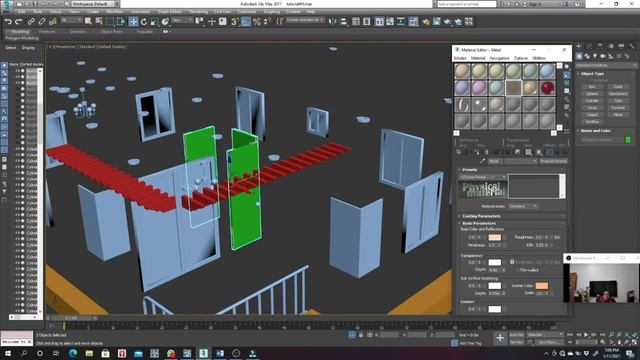Click the large plus Set Keys button
This screenshot has width=640, height=360.
(x=500, y=338)
